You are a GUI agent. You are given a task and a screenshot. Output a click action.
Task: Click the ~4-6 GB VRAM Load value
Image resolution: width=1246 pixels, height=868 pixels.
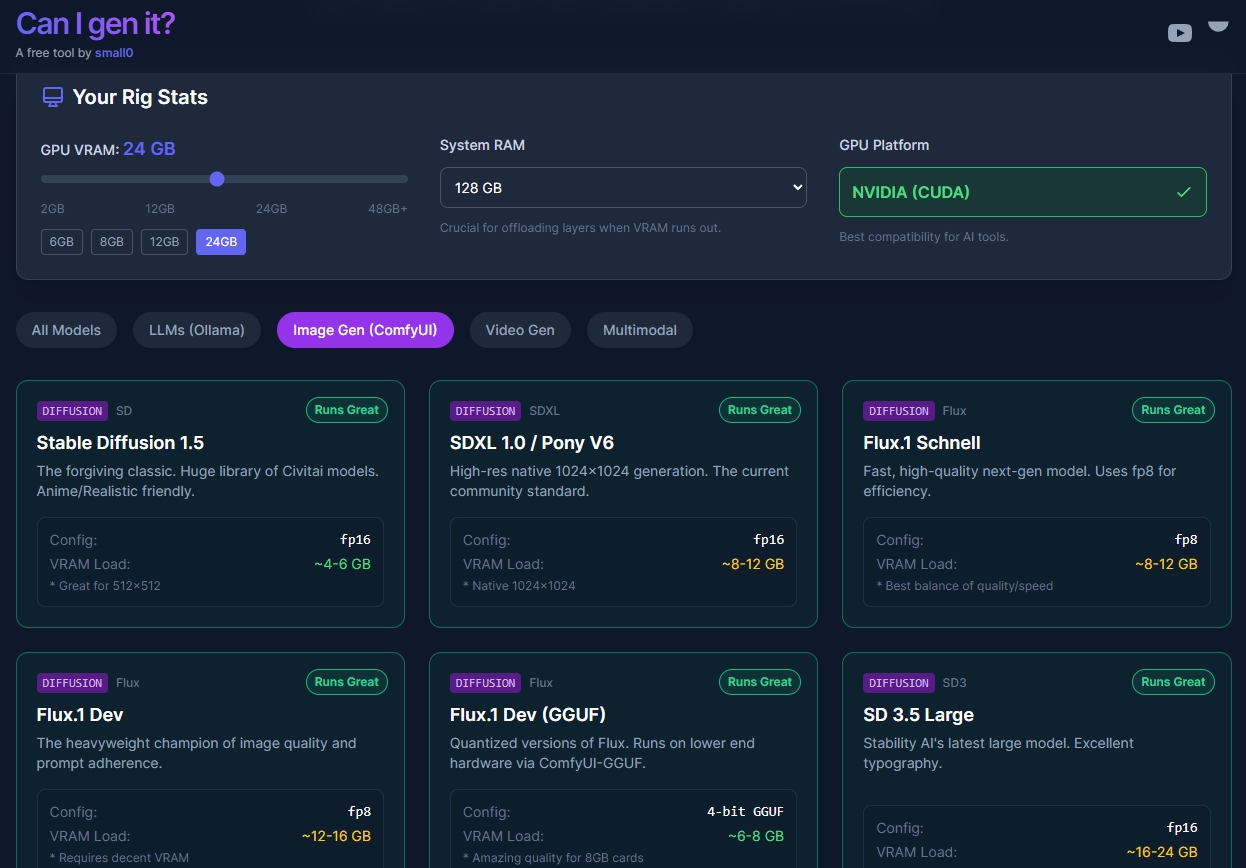[x=342, y=564]
